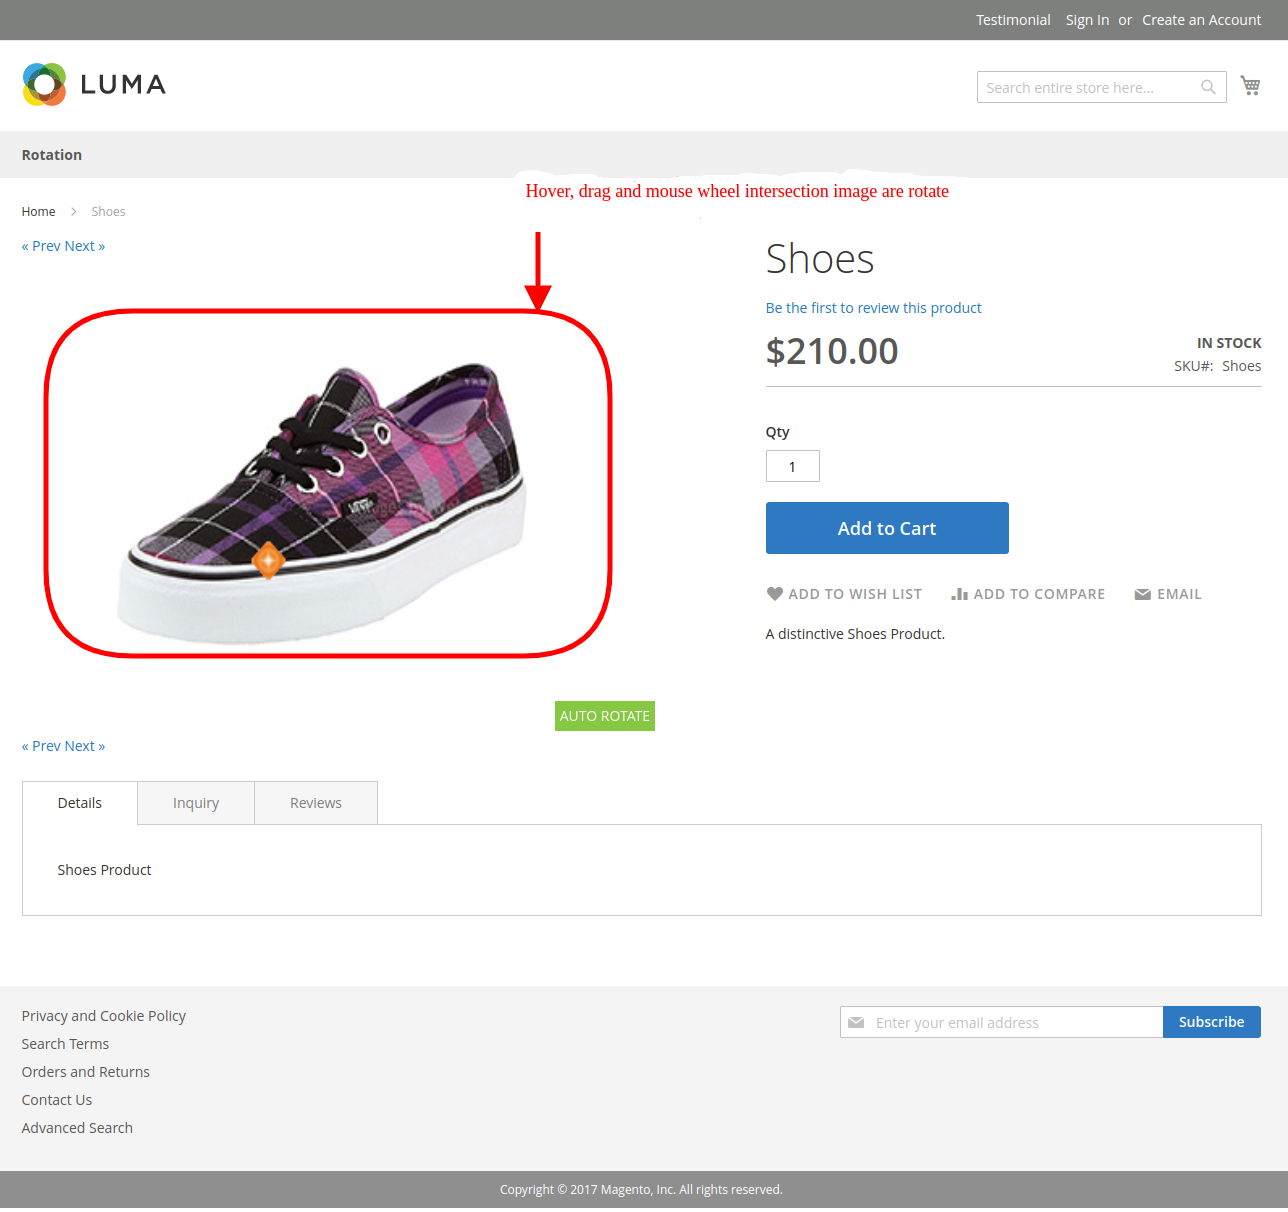1288x1212 pixels.
Task: Email this product to a friend
Action: [x=1168, y=594]
